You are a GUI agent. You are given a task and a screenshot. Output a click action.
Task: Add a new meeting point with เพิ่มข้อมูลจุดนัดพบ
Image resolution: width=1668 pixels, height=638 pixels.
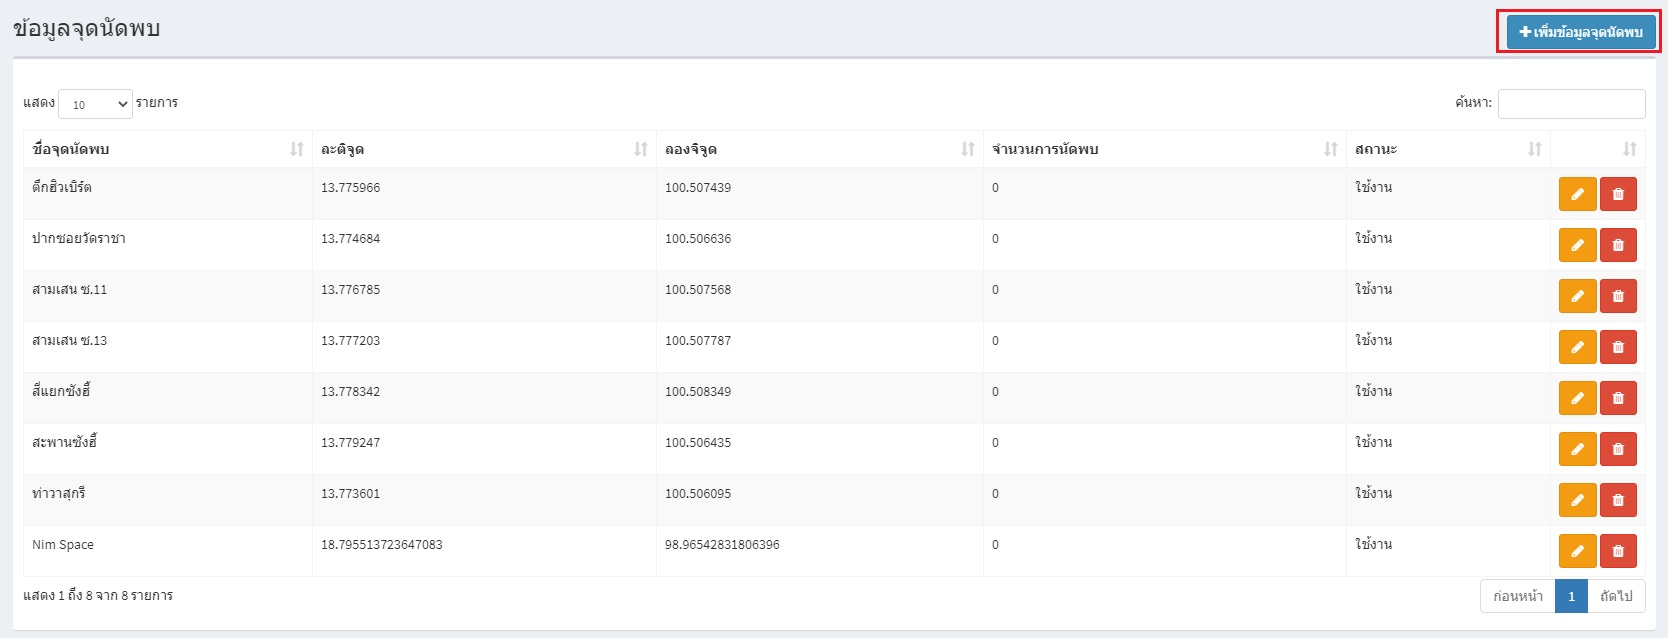[x=1580, y=32]
